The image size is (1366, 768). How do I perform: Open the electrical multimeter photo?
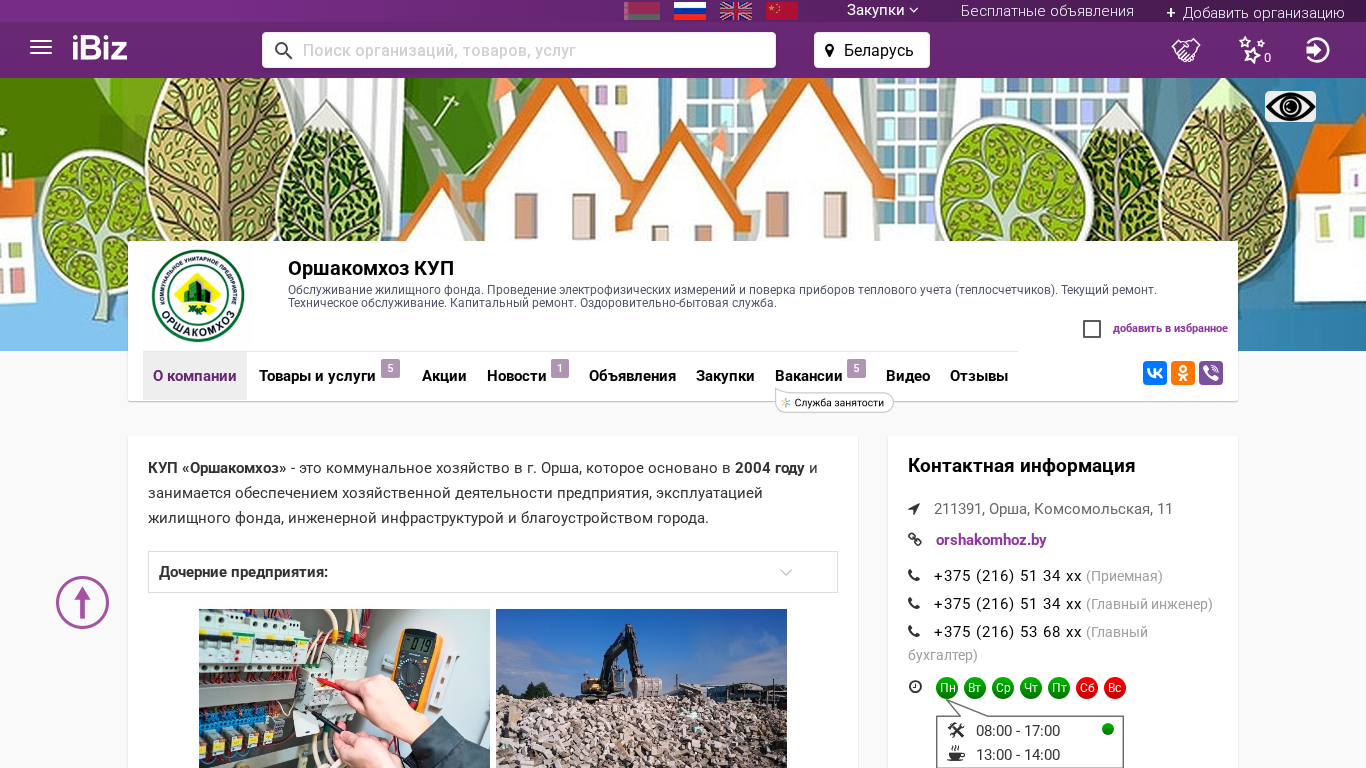pyautogui.click(x=344, y=688)
